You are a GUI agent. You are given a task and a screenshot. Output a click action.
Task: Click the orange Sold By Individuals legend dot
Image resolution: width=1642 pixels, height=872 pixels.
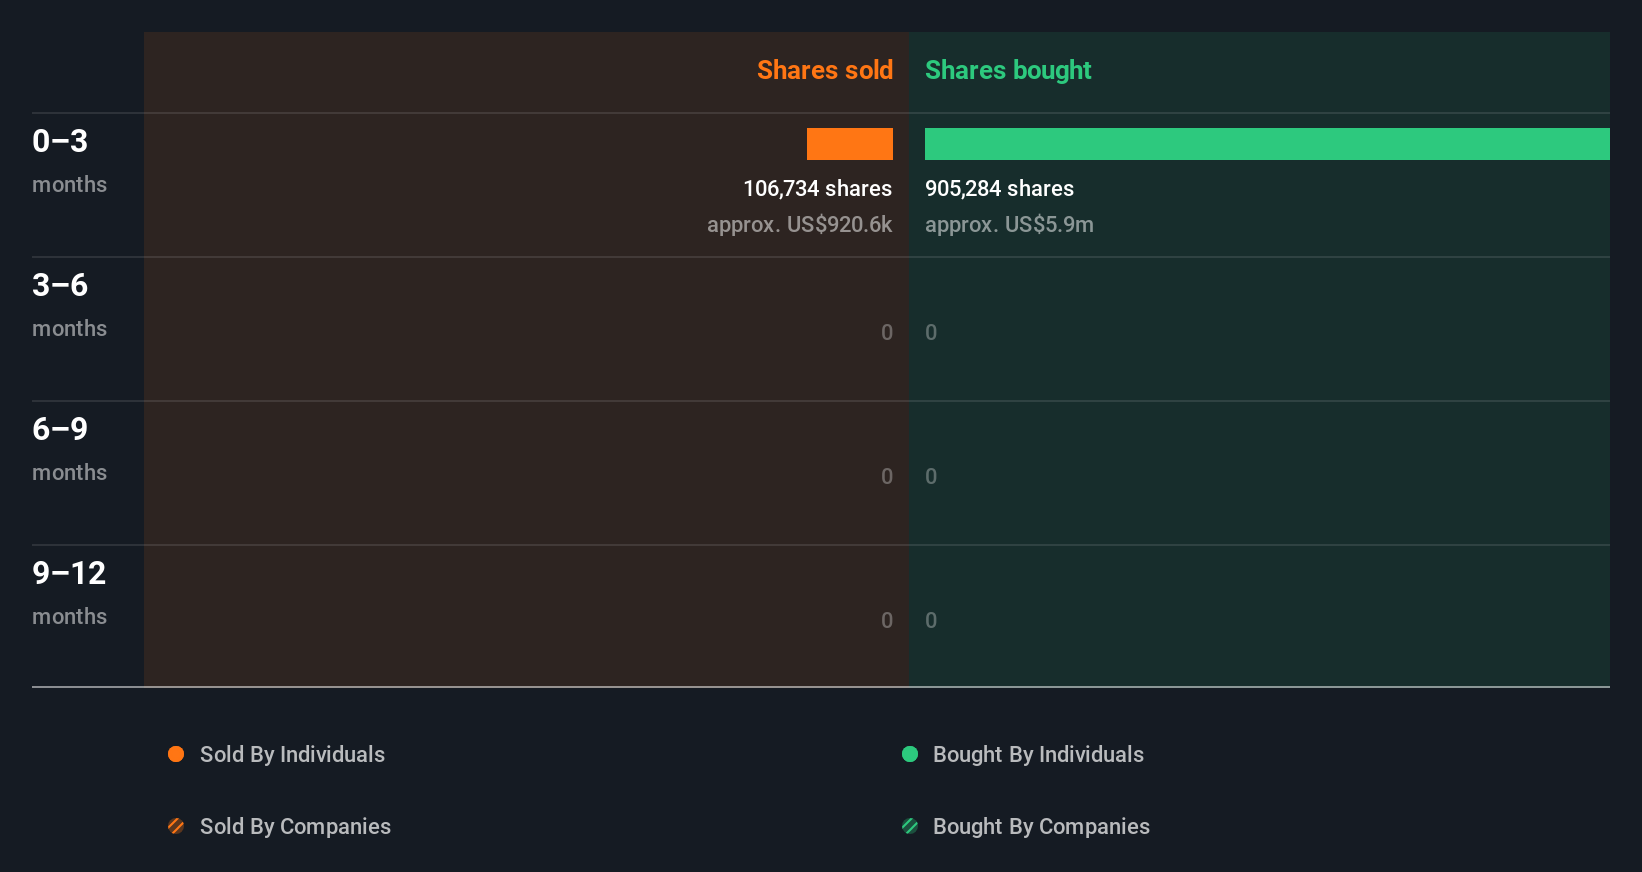[x=176, y=754]
